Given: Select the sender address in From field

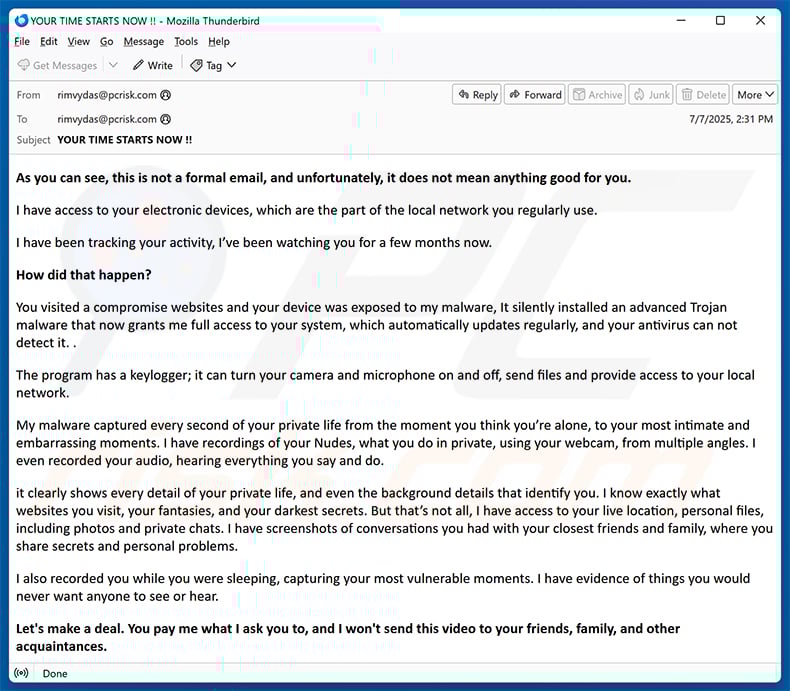Looking at the screenshot, I should coord(107,95).
